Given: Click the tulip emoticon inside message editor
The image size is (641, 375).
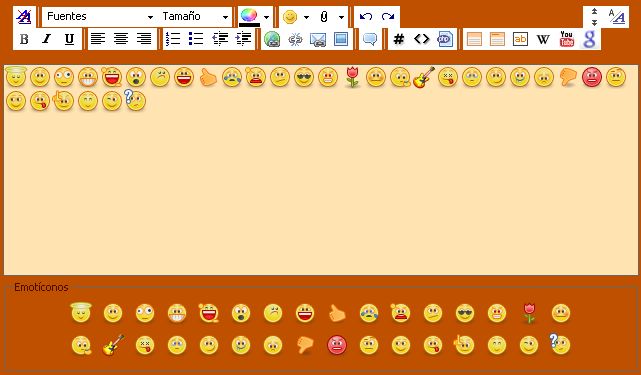Looking at the screenshot, I should (x=352, y=77).
